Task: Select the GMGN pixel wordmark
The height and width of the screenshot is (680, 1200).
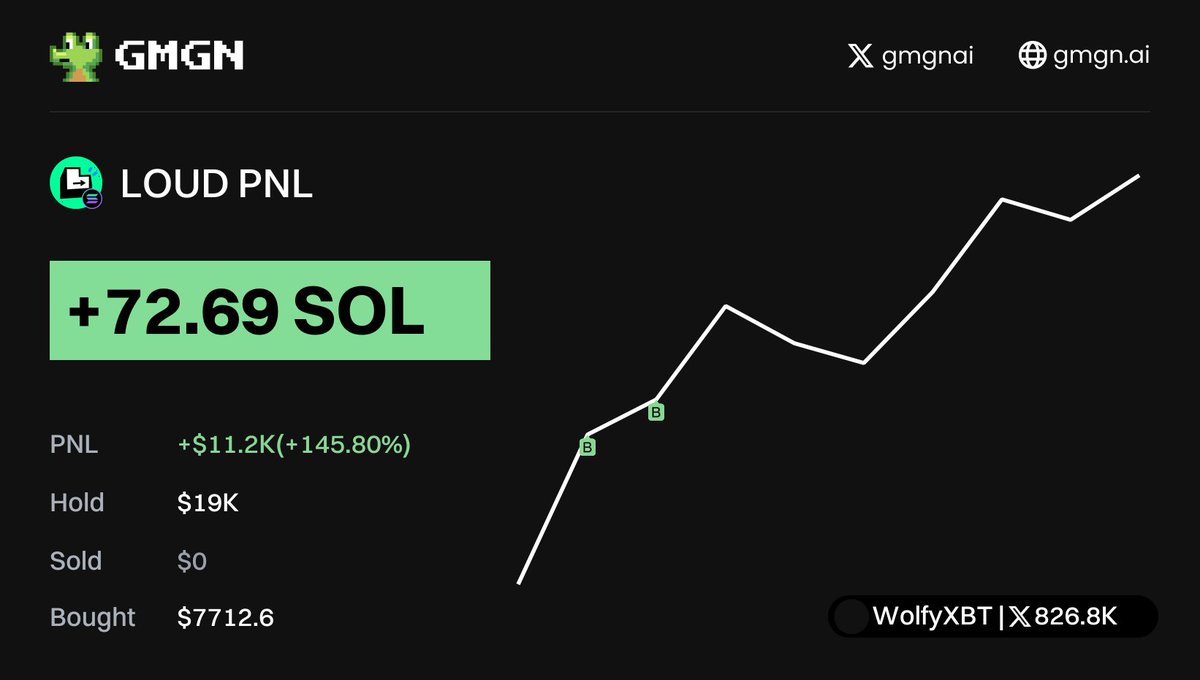Action: [x=180, y=56]
